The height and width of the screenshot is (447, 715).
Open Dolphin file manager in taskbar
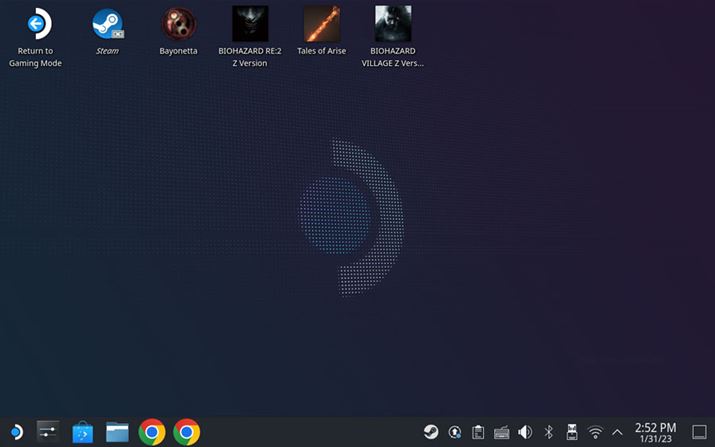[117, 432]
